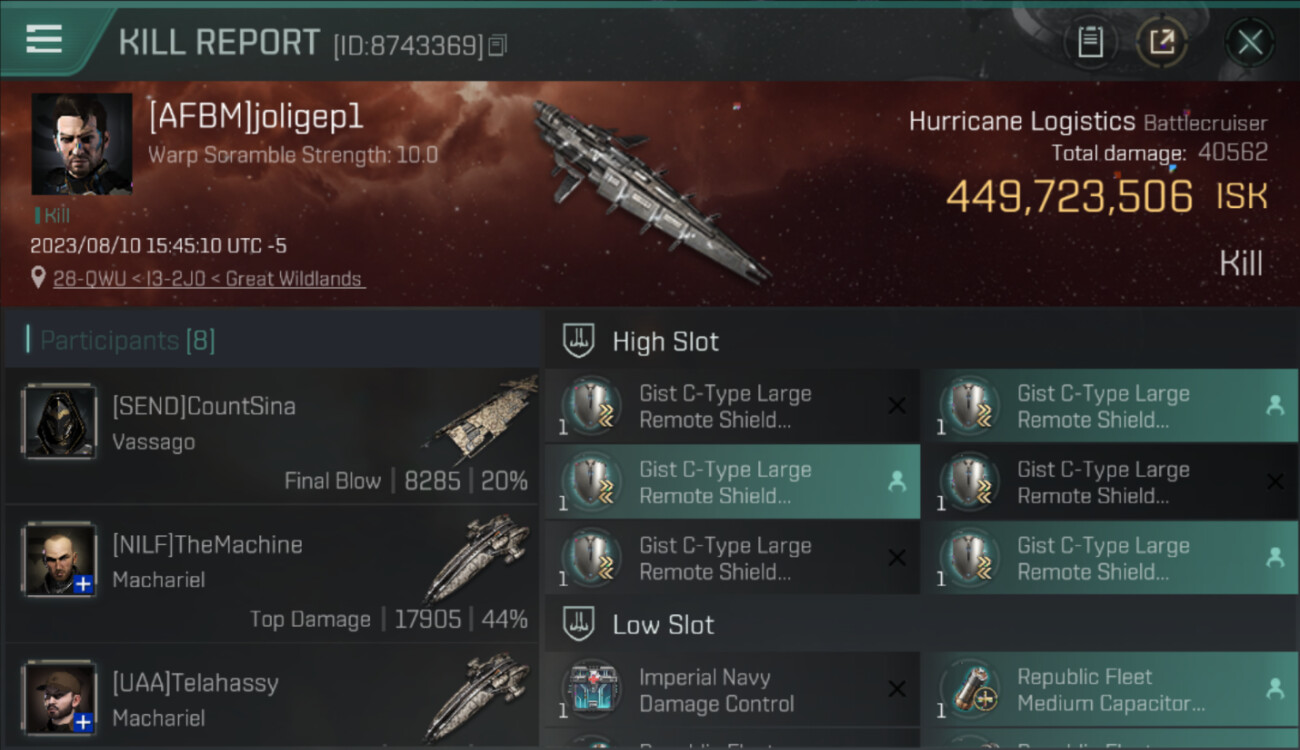Click the High Slot section header icon
The width and height of the screenshot is (1300, 750).
tap(580, 340)
